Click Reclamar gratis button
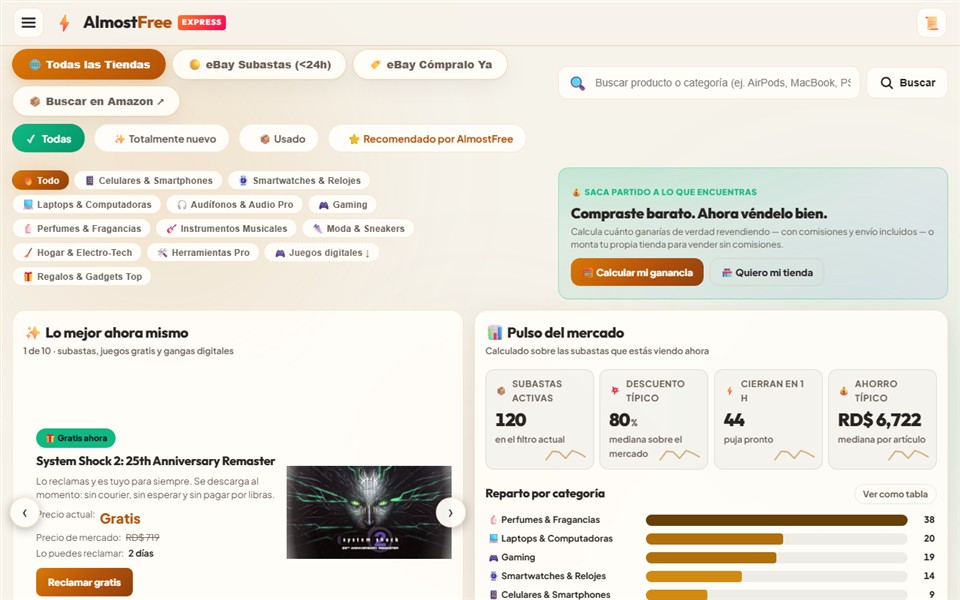 tap(84, 582)
